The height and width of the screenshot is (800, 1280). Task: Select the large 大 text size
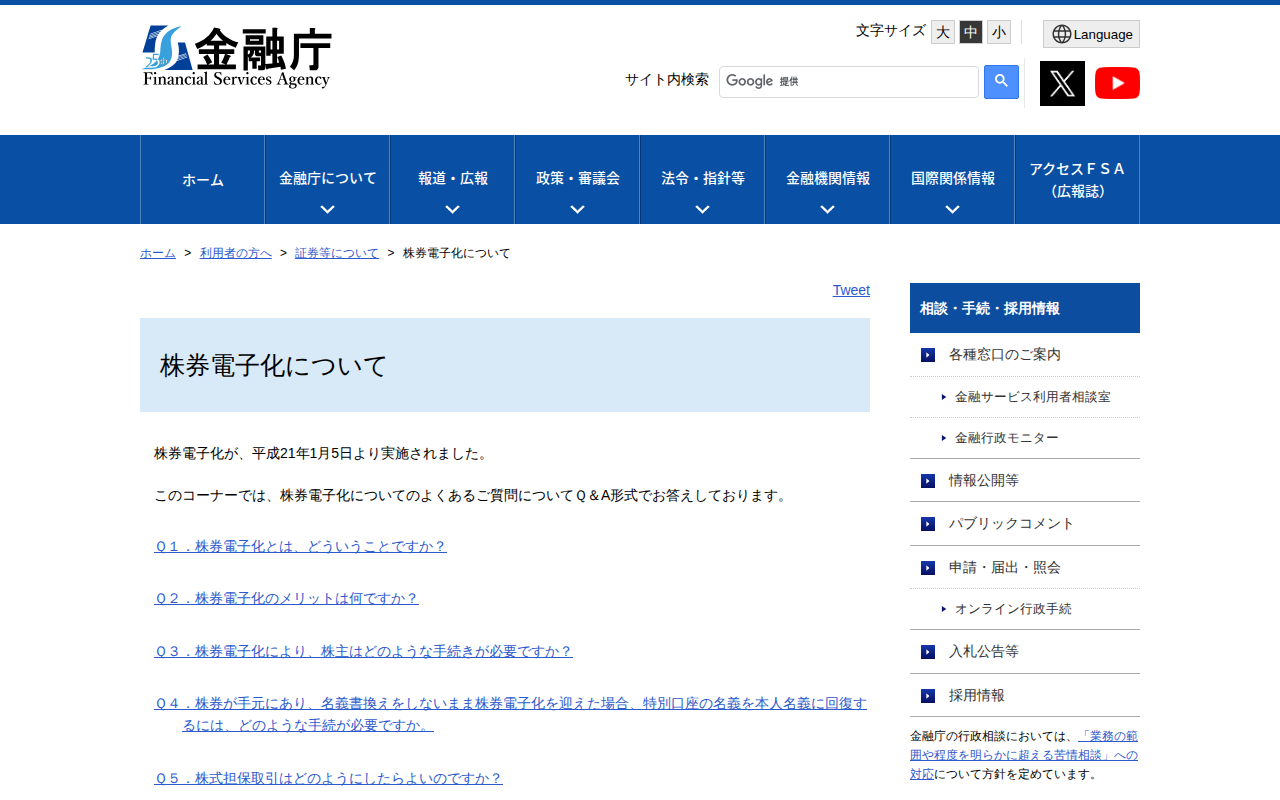pos(942,32)
